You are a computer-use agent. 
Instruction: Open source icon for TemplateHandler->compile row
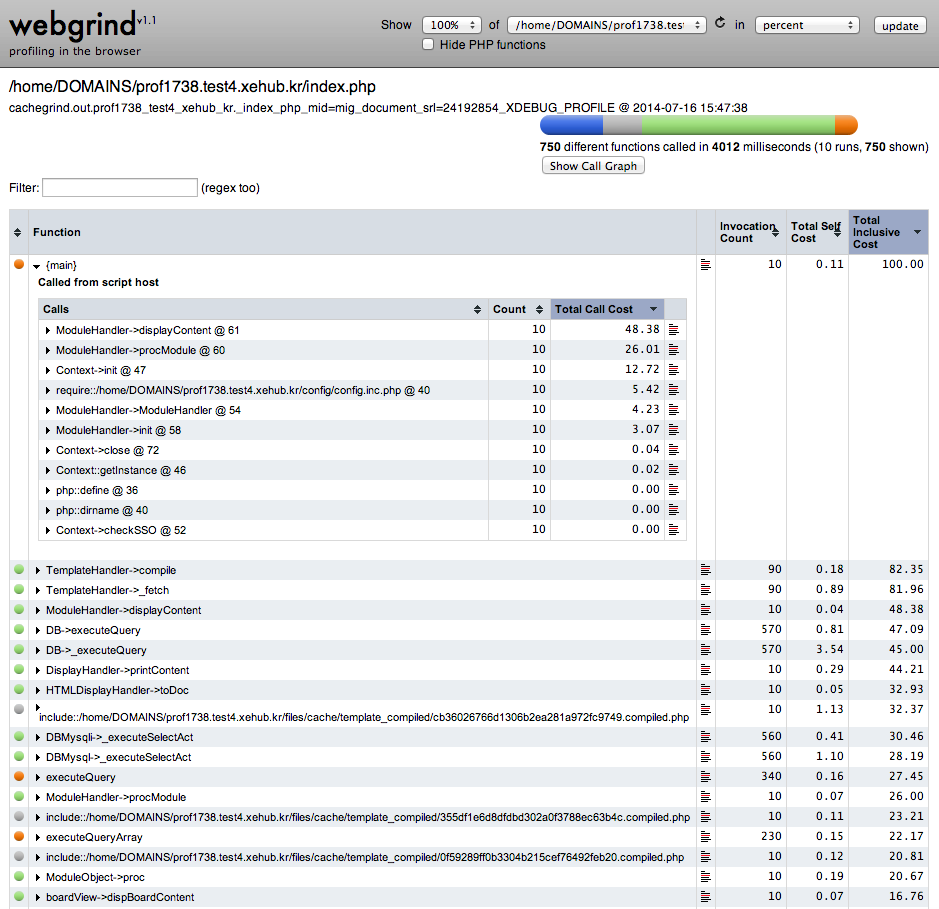click(706, 570)
